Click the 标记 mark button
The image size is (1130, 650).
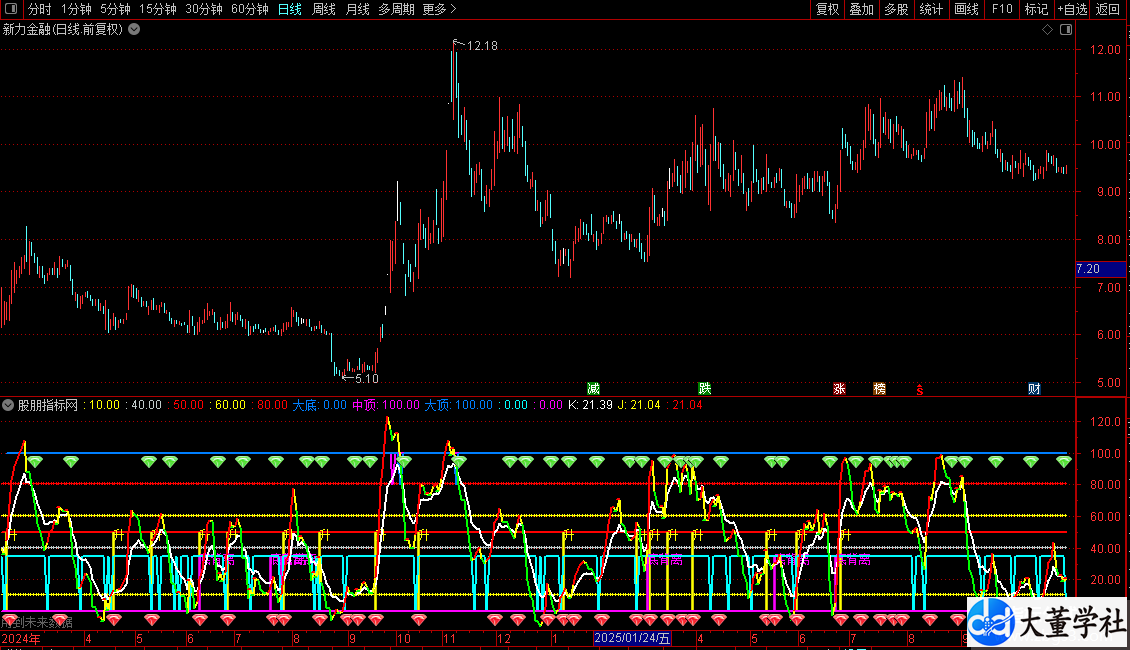pos(1036,9)
